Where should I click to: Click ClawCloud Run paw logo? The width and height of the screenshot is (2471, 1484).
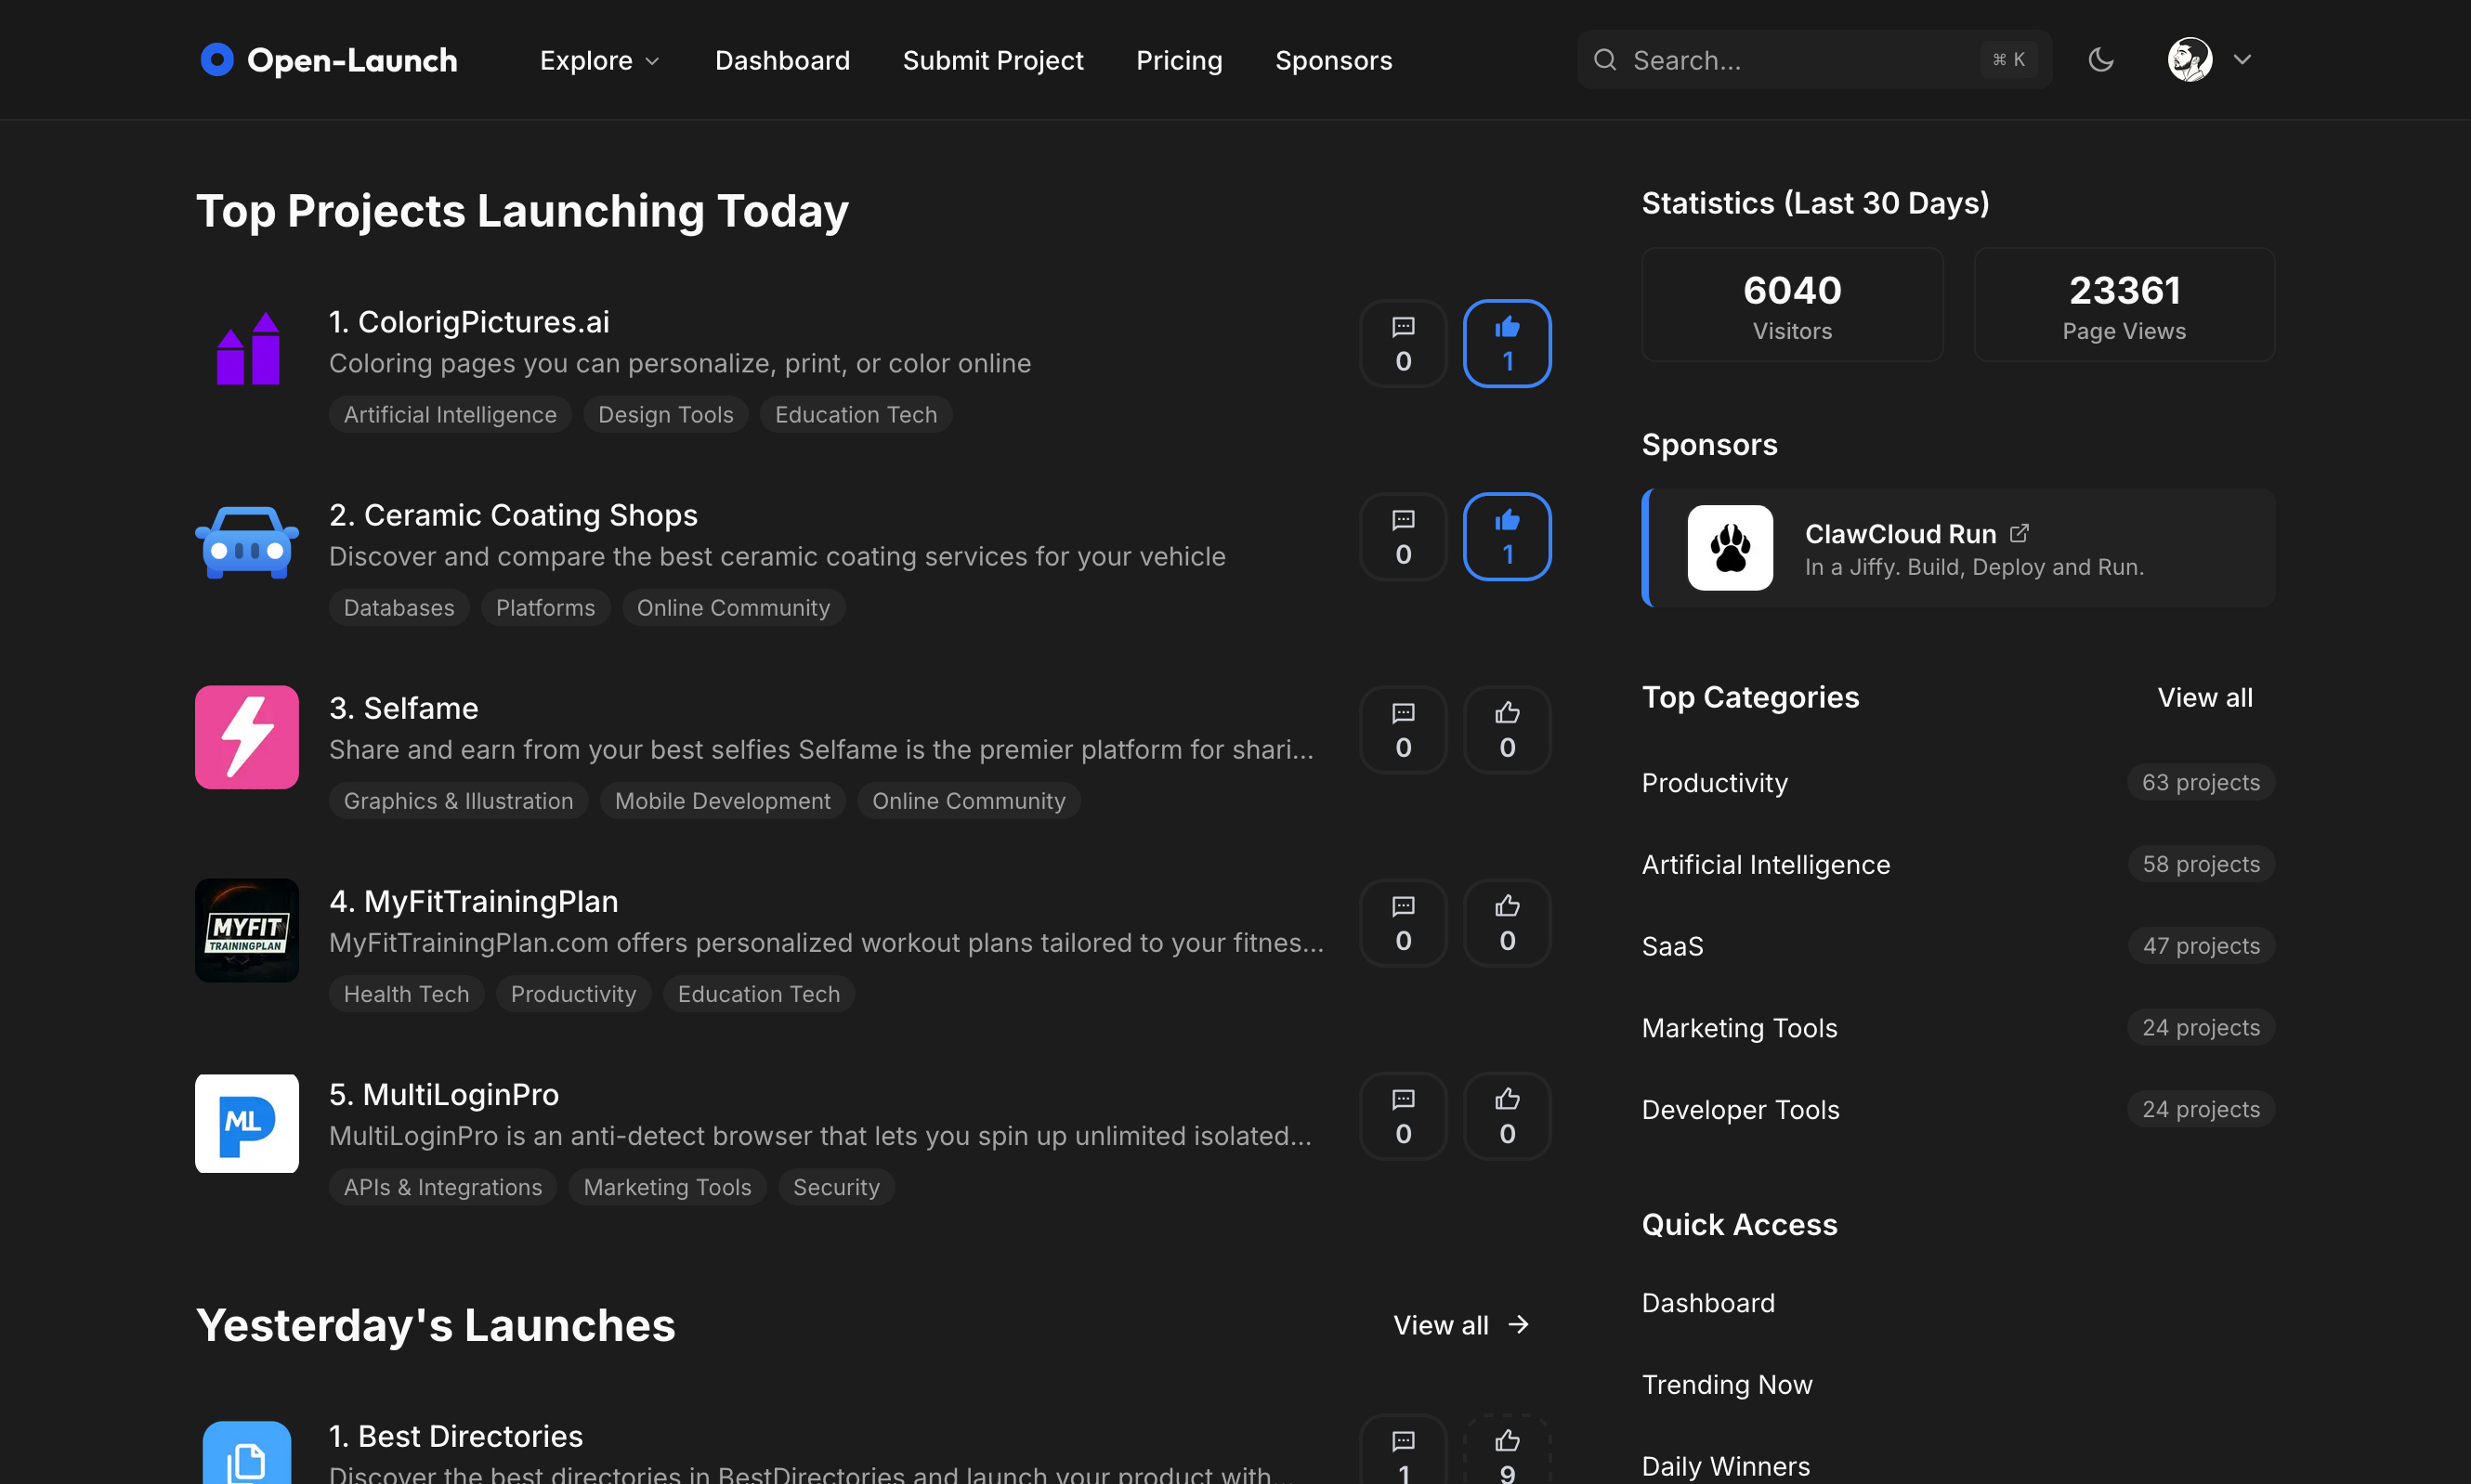pos(1730,548)
